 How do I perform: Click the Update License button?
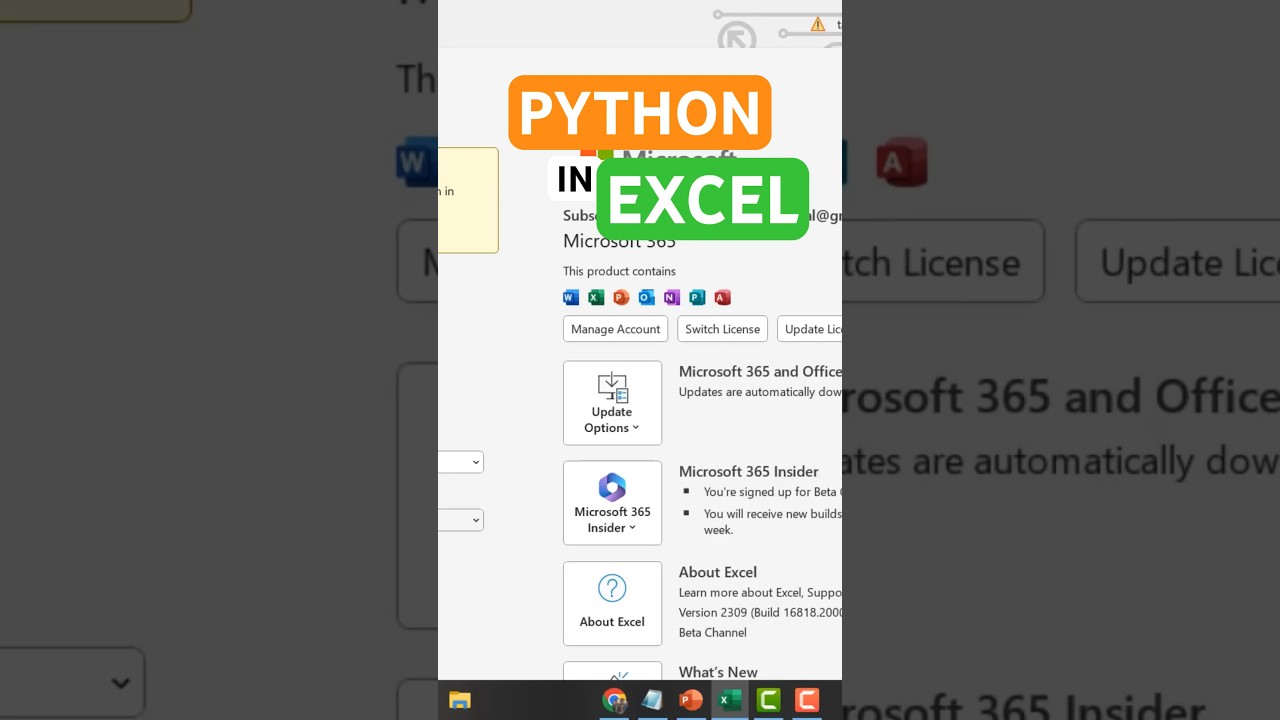809,329
